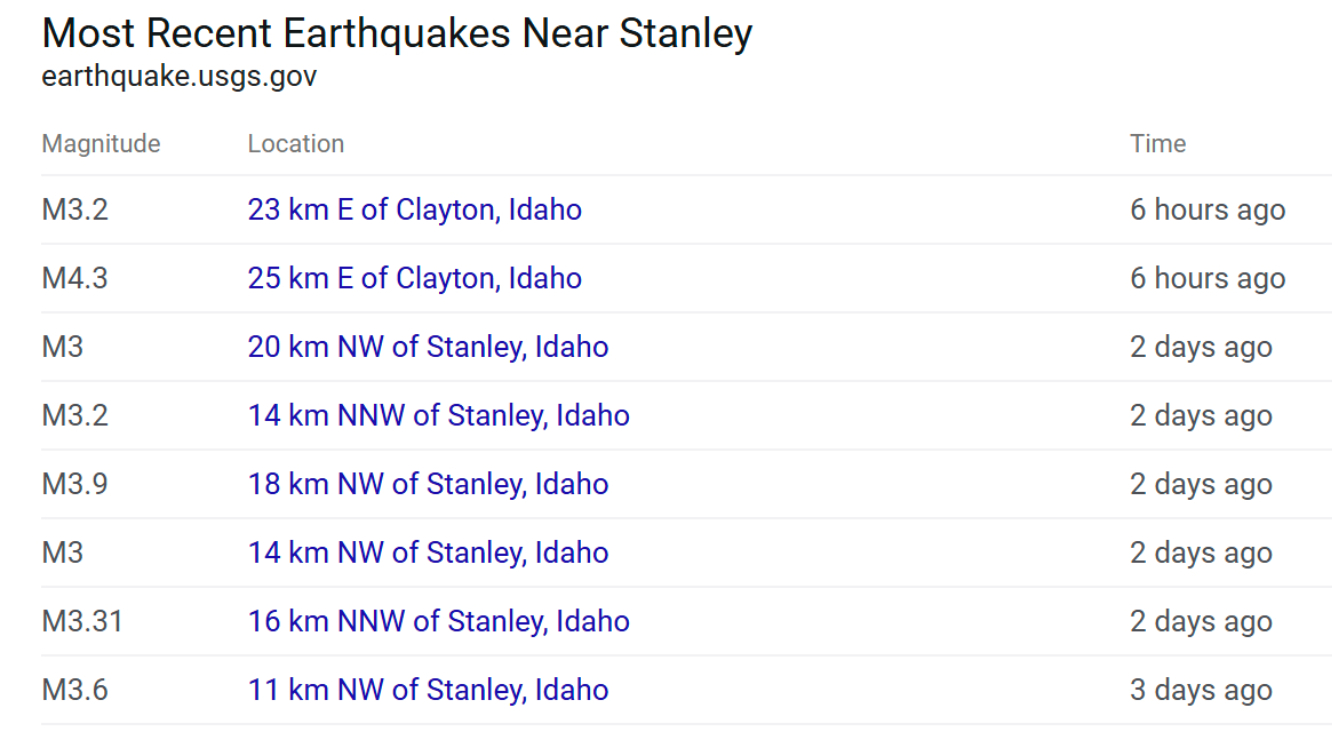Click the Most Recent Earthquakes Near Stanley title

pos(397,34)
